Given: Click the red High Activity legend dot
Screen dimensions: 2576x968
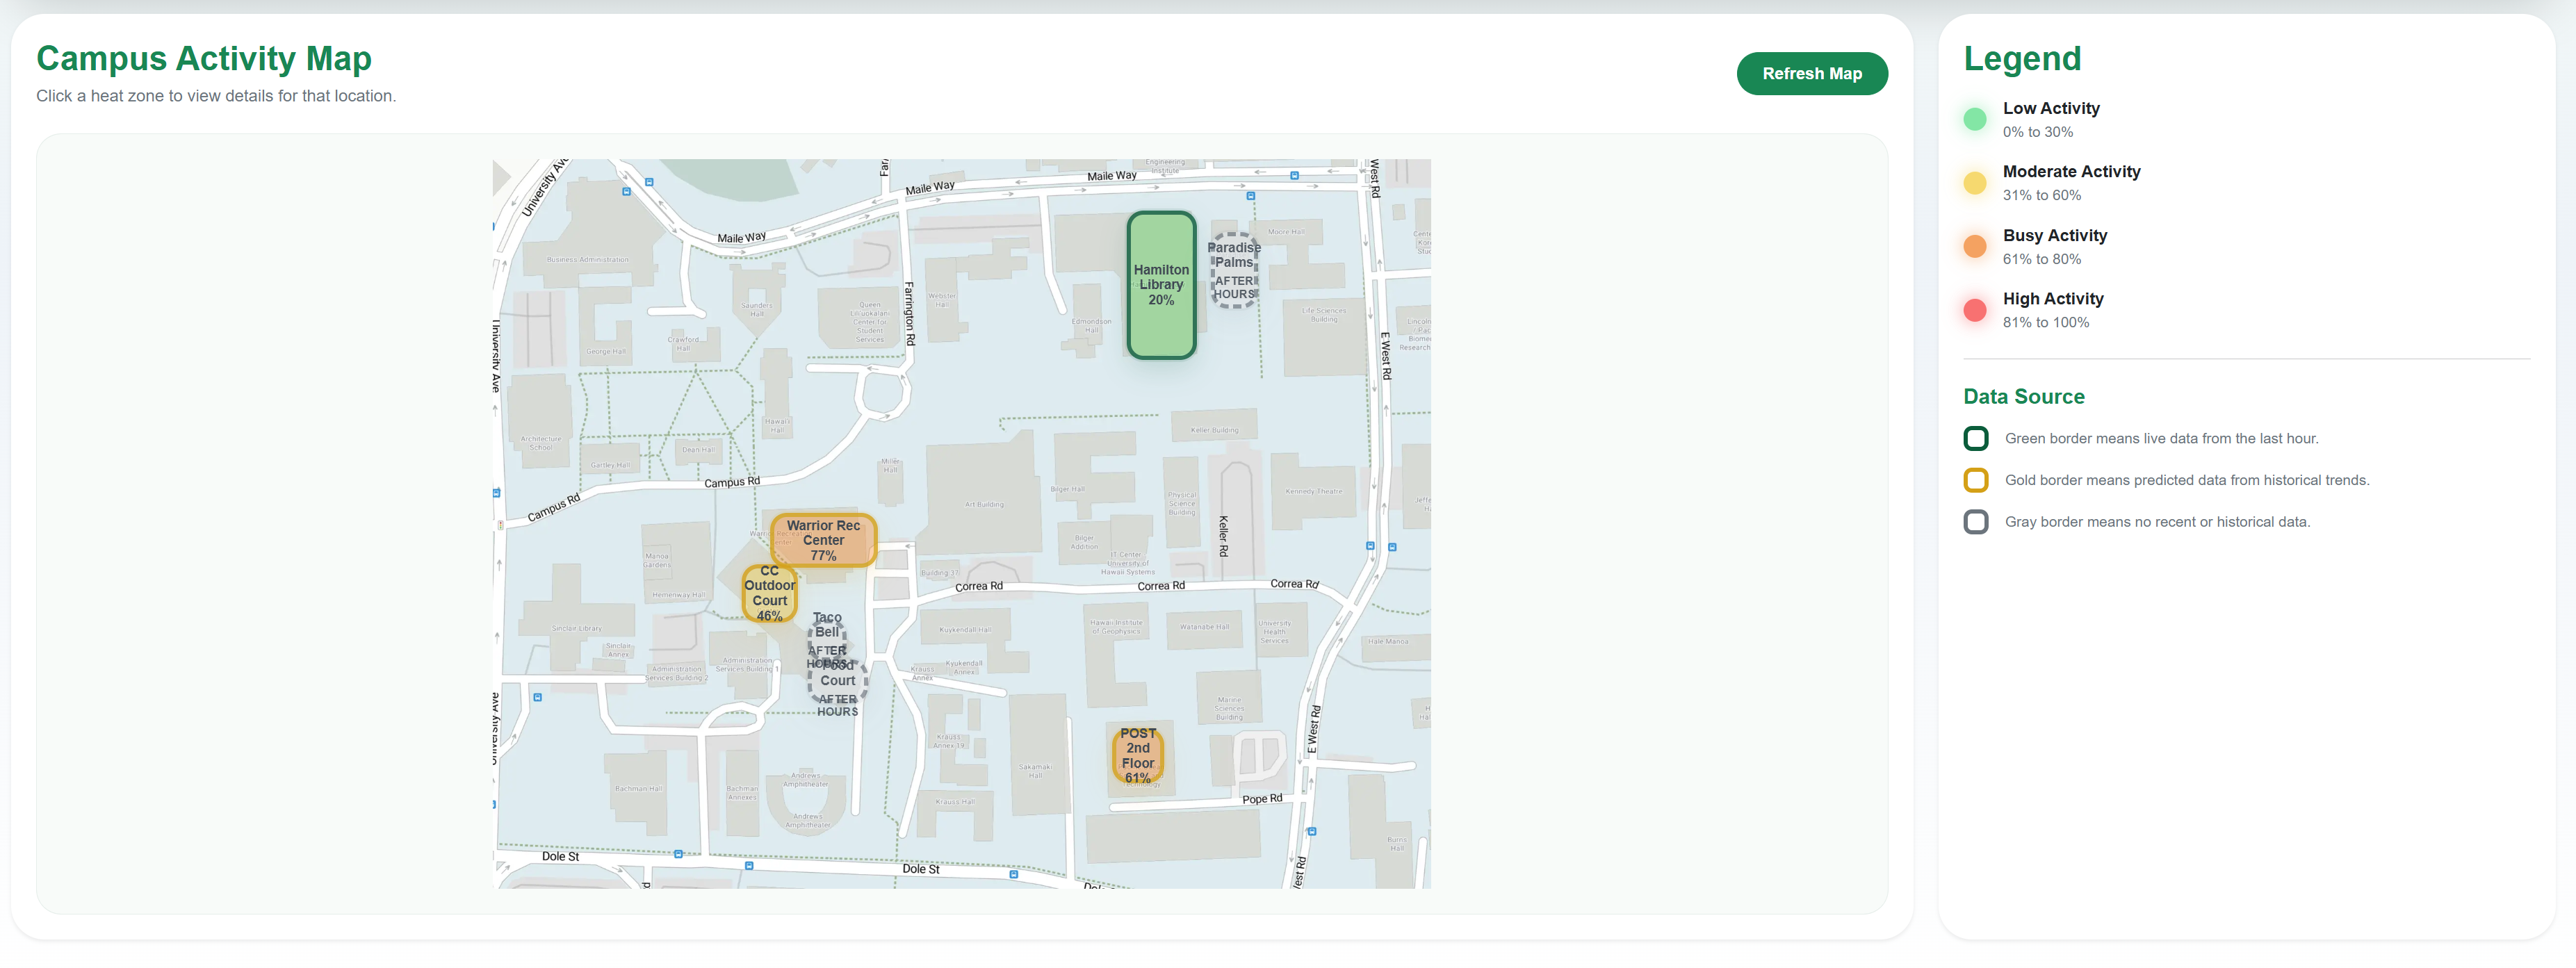Looking at the screenshot, I should point(1974,310).
